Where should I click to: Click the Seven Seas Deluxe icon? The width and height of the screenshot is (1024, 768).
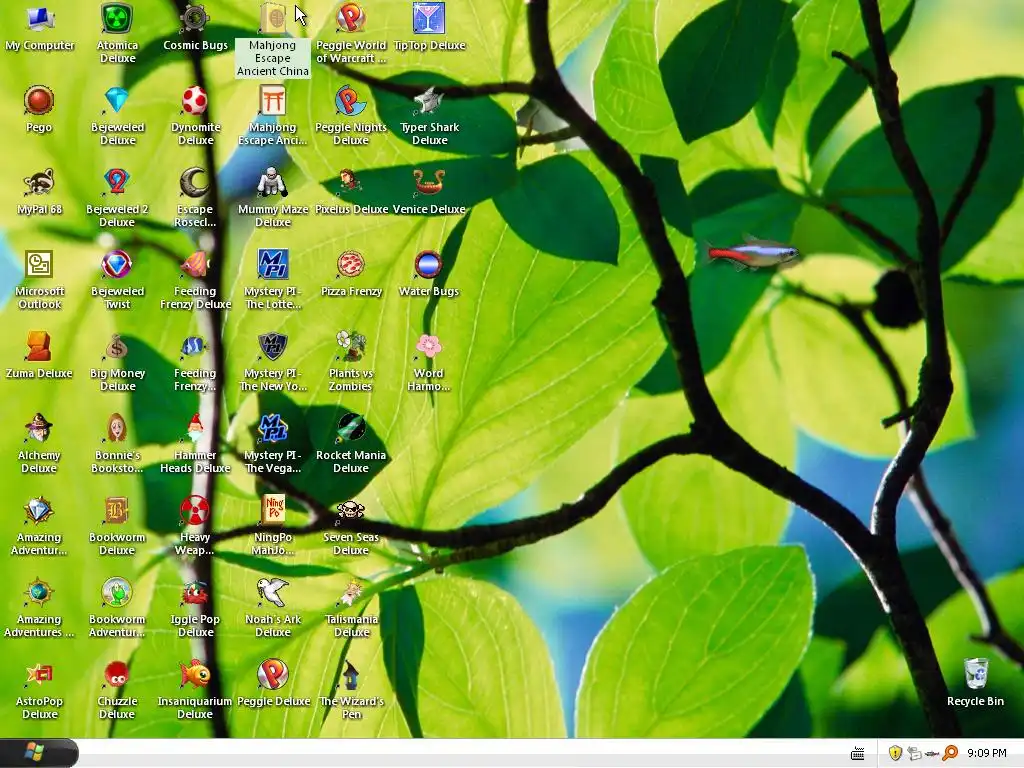coord(351,511)
